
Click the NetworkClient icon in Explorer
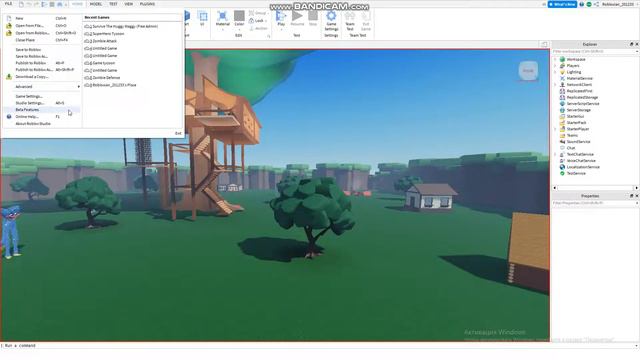(562, 84)
